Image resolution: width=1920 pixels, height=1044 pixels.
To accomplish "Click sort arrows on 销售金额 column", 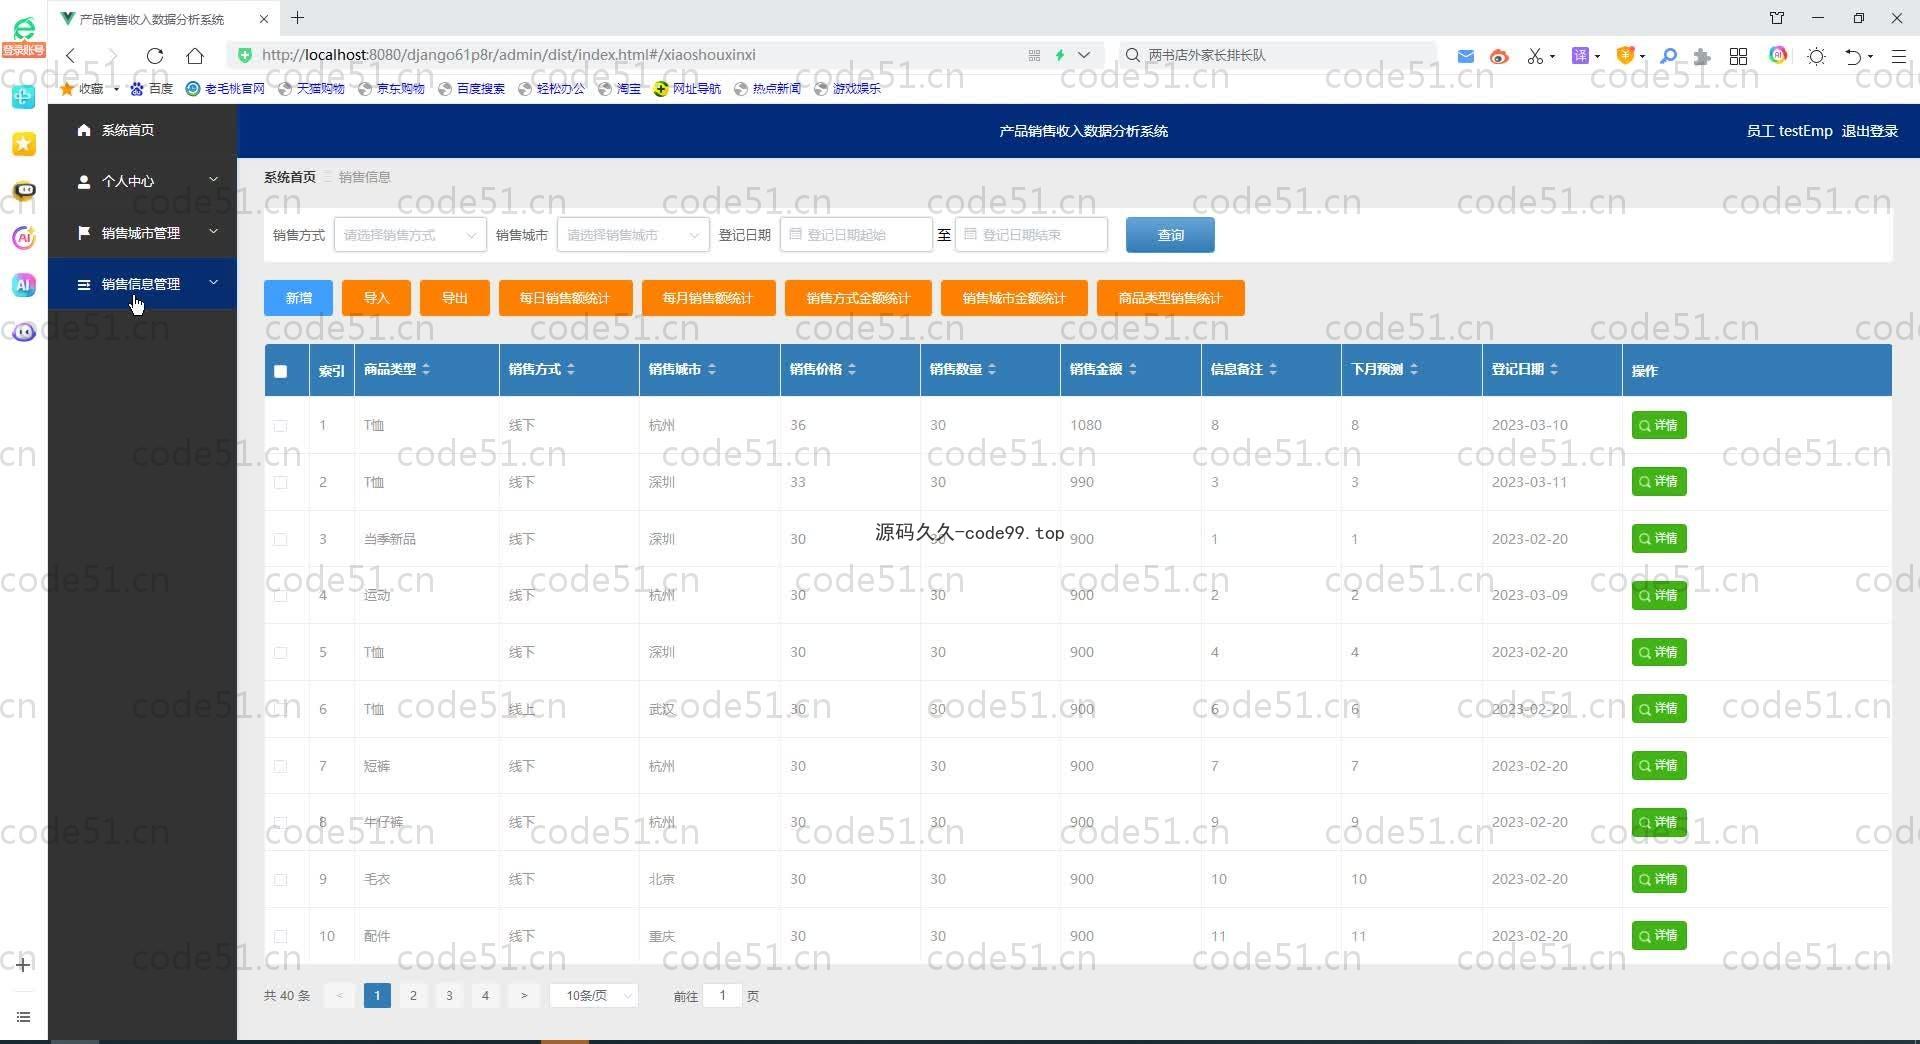I will (1133, 369).
